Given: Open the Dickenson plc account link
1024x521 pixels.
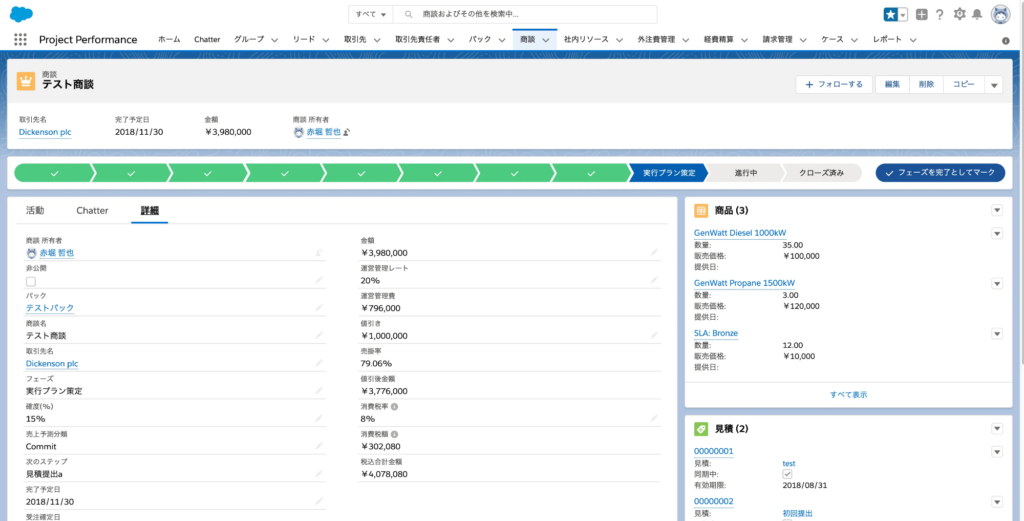Looking at the screenshot, I should click(x=45, y=132).
